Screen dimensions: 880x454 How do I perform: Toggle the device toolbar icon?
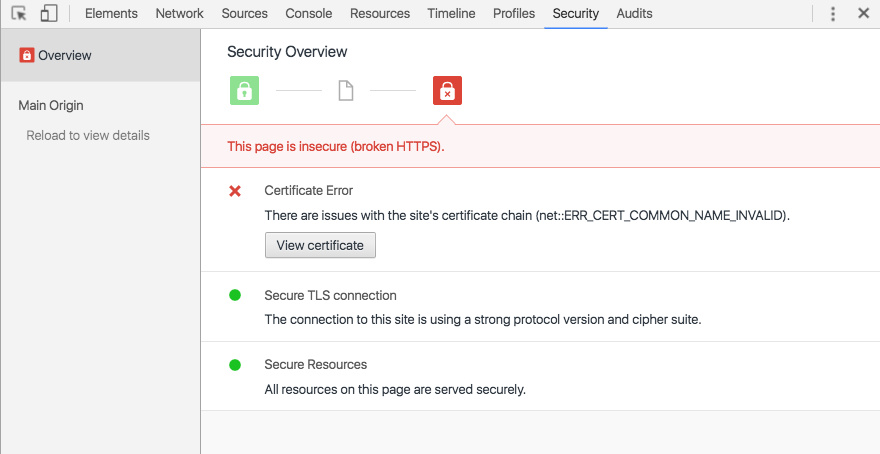tap(49, 14)
